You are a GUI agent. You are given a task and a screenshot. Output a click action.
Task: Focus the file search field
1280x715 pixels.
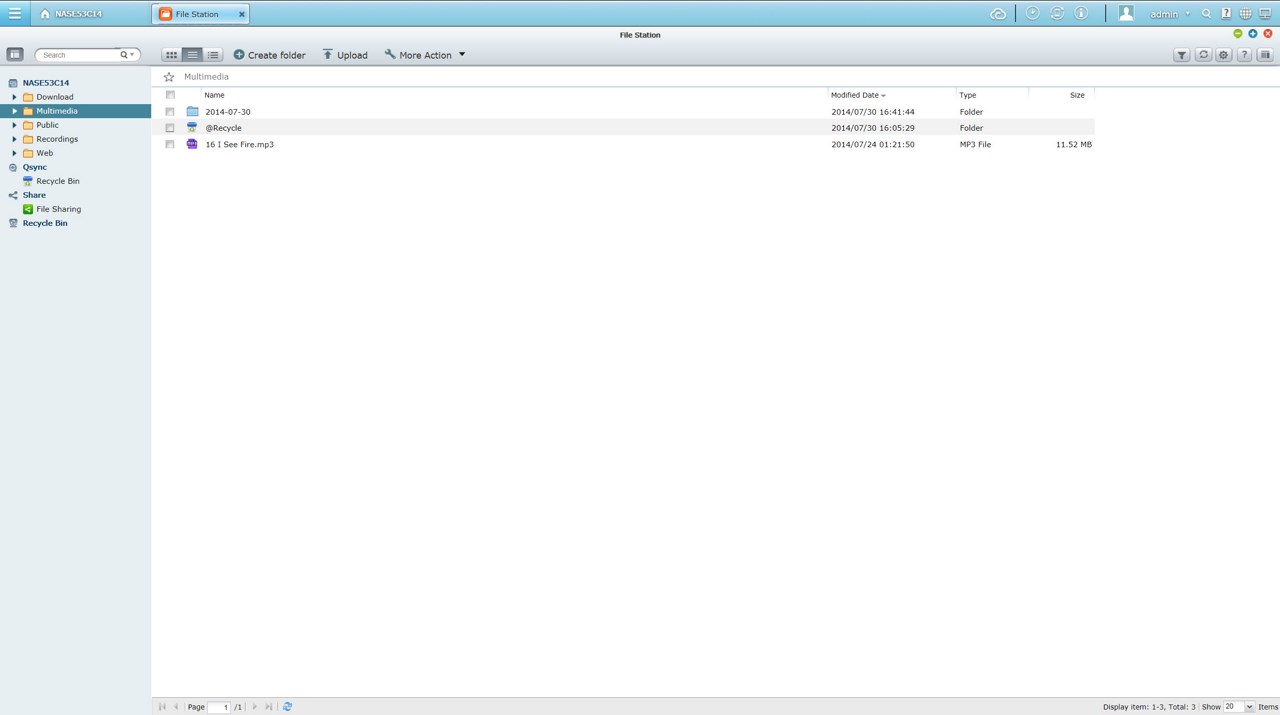click(80, 55)
